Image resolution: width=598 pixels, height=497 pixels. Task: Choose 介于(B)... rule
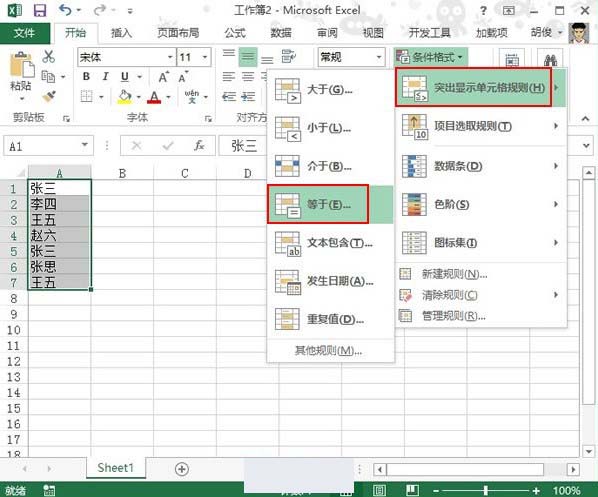pos(330,166)
